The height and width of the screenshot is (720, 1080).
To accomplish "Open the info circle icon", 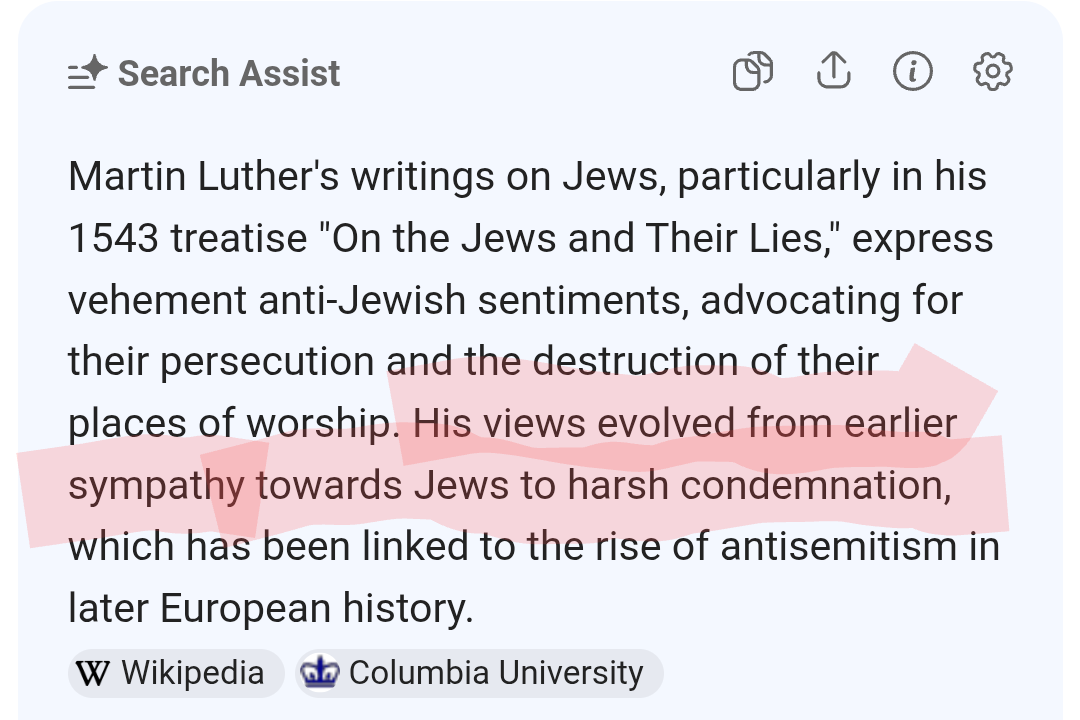I will point(913,71).
